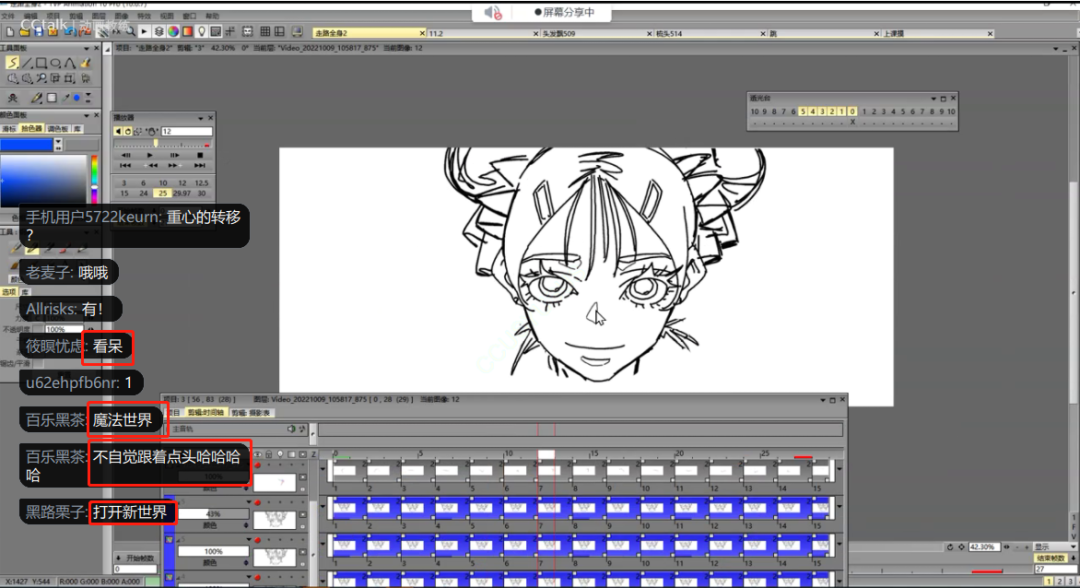Toggle the red record dot on the 43% layer
The image size is (1080, 588).
[x=258, y=503]
